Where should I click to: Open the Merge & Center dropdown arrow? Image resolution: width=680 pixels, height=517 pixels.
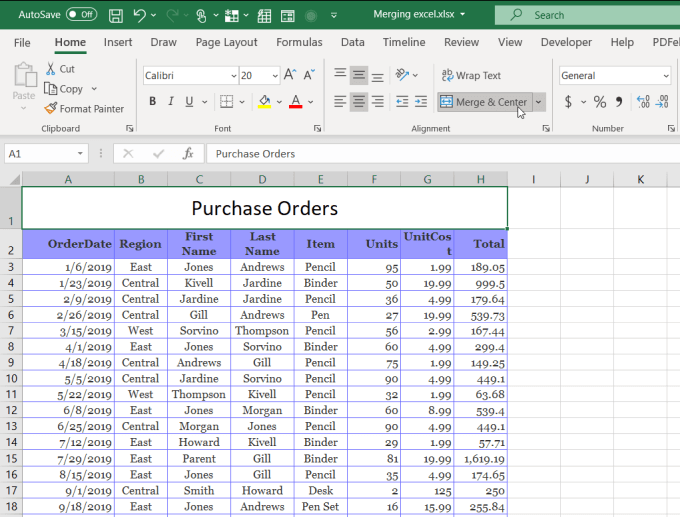(x=539, y=102)
